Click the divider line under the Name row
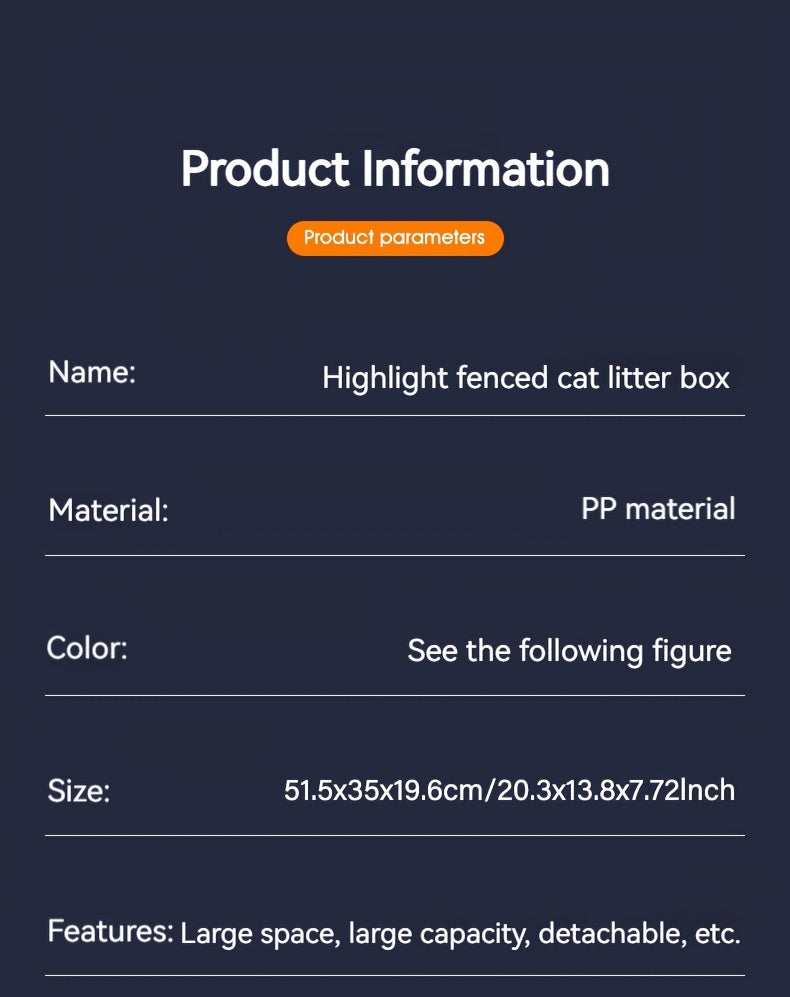 pos(395,415)
